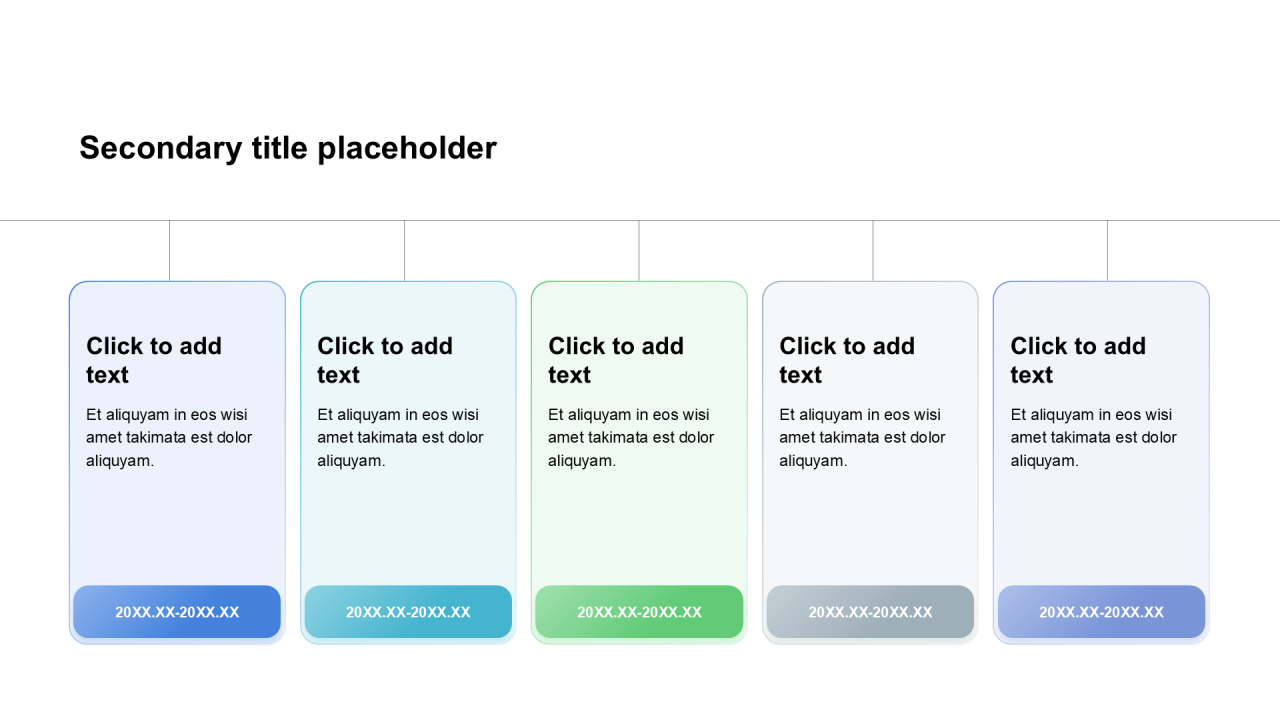
Task: Click the green card's "Click to add text" heading
Action: click(x=616, y=360)
